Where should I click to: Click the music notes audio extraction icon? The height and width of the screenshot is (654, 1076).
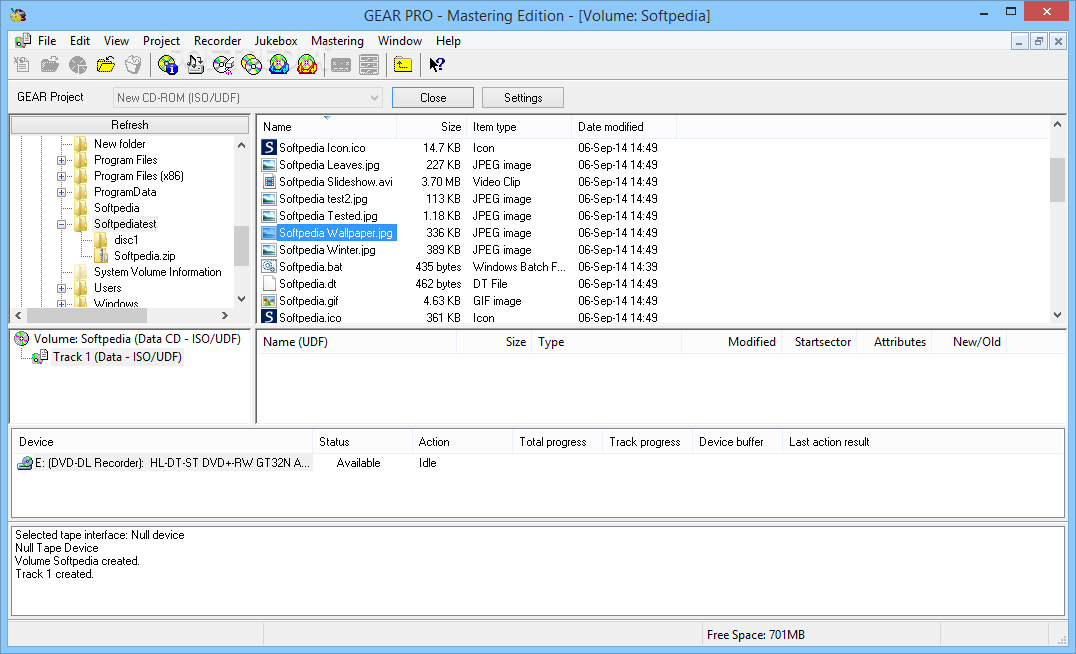click(195, 65)
